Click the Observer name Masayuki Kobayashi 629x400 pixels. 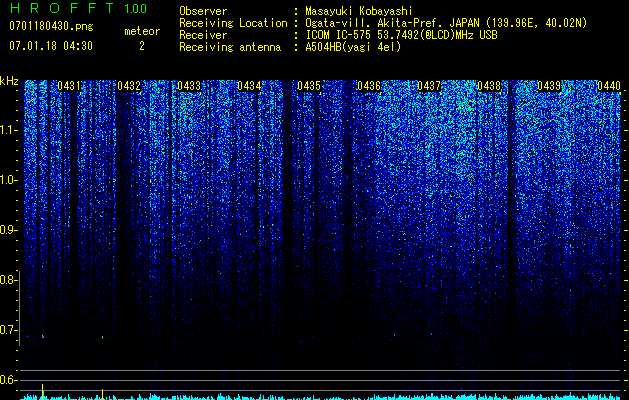click(x=358, y=11)
